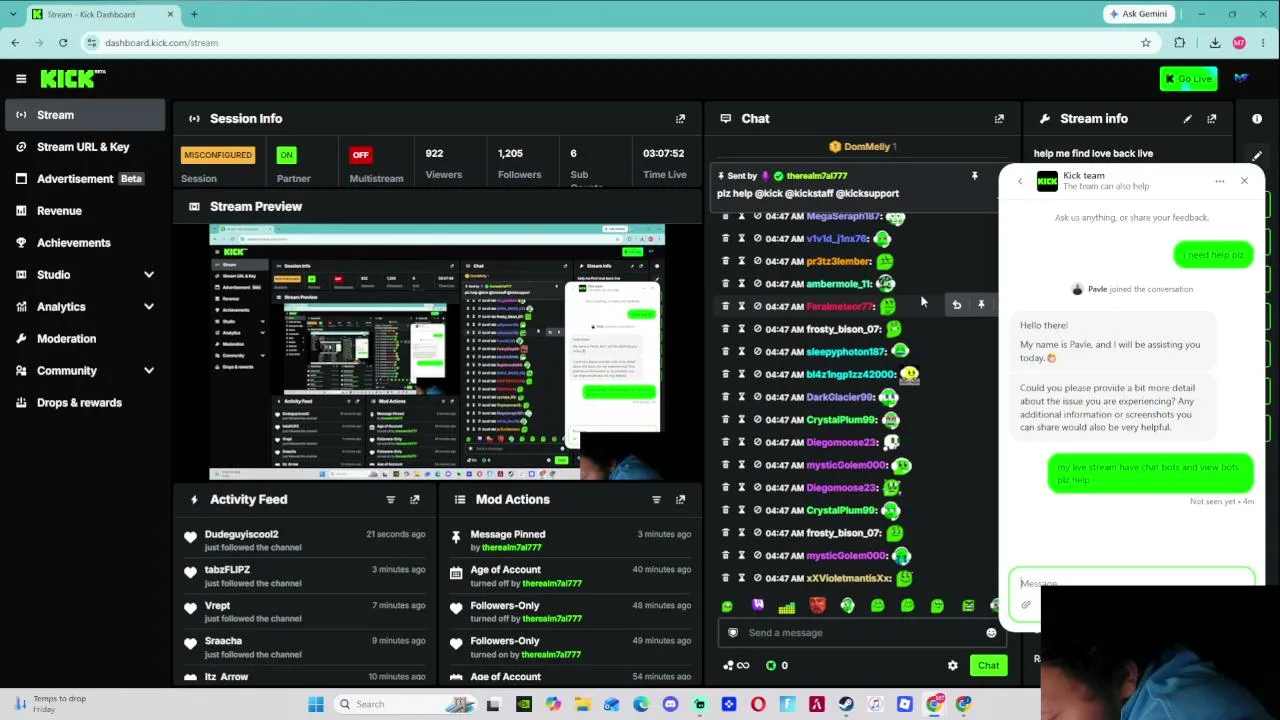Ban user pr3tz3lember with the ban icon
Image resolution: width=1280 pixels, height=720 pixels.
coord(757,261)
